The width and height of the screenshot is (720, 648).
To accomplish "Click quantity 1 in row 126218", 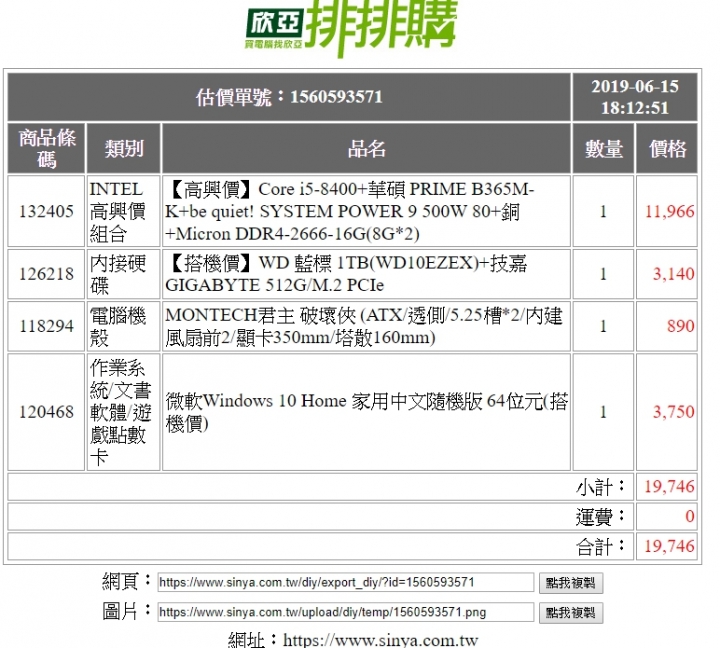I will tap(603, 274).
